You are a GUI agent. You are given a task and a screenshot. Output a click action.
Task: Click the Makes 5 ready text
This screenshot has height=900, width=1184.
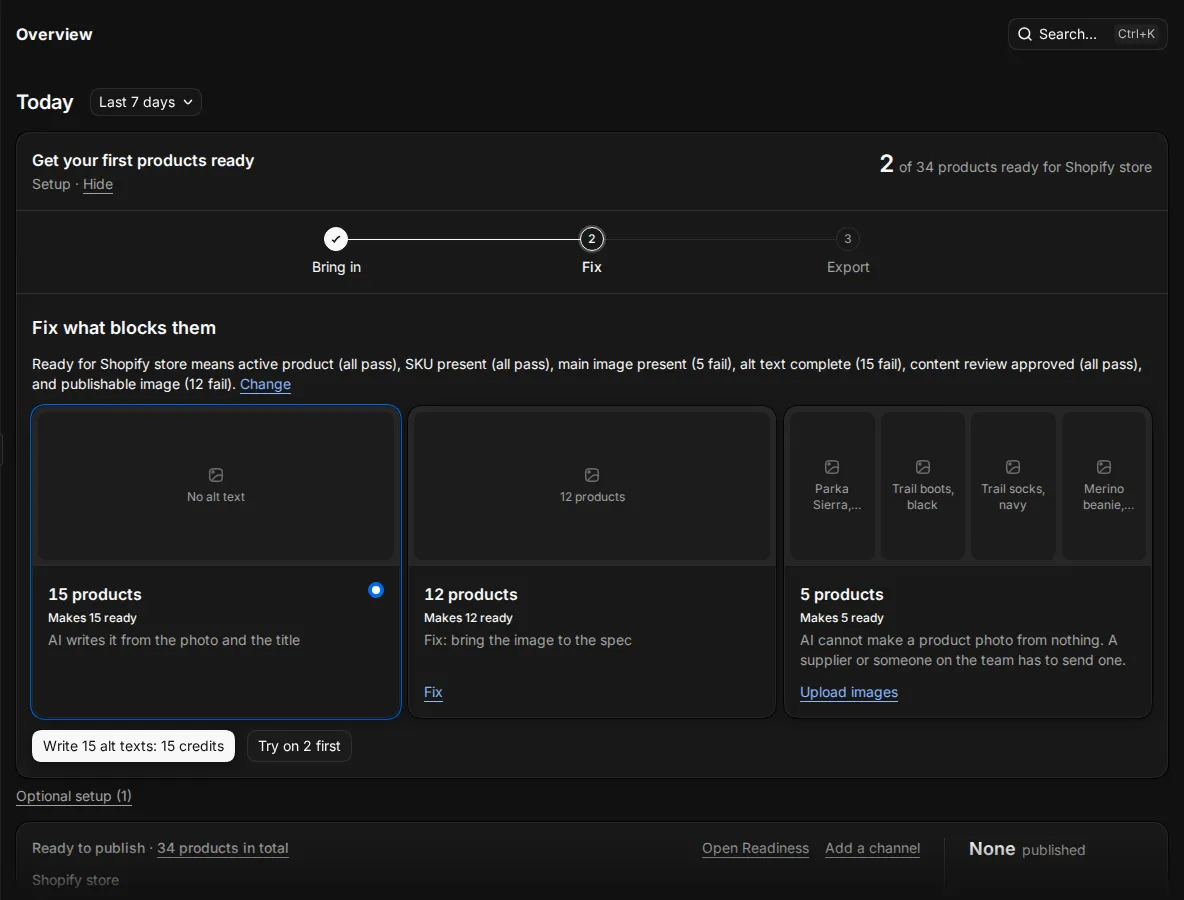(842, 618)
